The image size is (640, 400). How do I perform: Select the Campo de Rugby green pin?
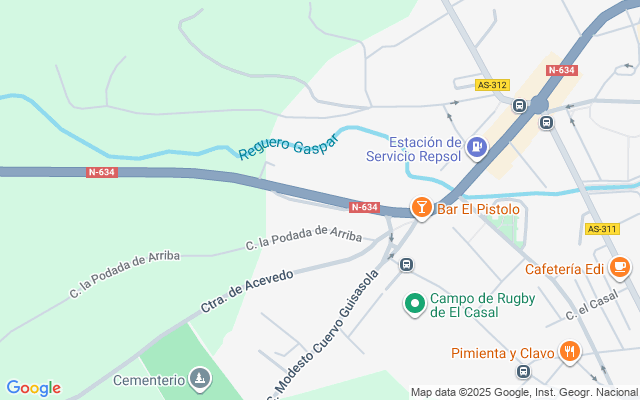click(x=415, y=304)
